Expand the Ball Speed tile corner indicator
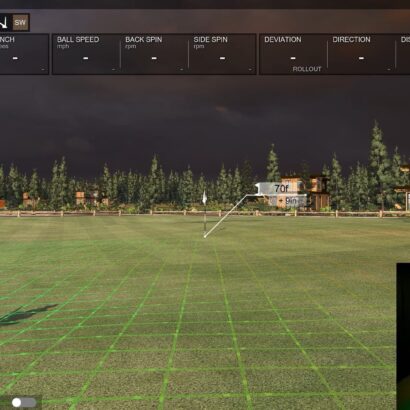The height and width of the screenshot is (410, 410). [x=114, y=70]
